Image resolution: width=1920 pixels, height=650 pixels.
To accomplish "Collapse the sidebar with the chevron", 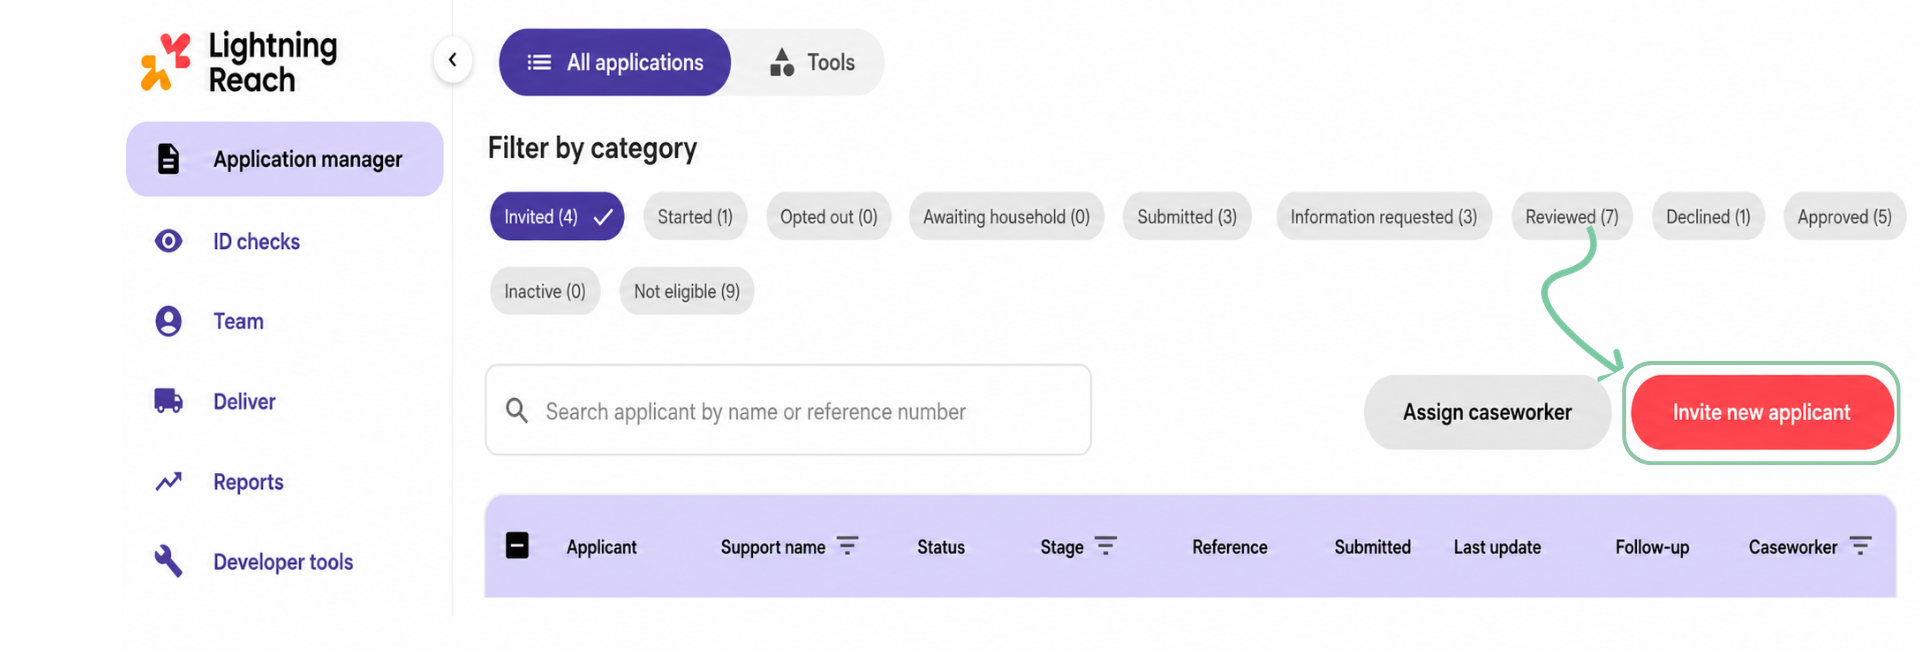I will pos(453,60).
